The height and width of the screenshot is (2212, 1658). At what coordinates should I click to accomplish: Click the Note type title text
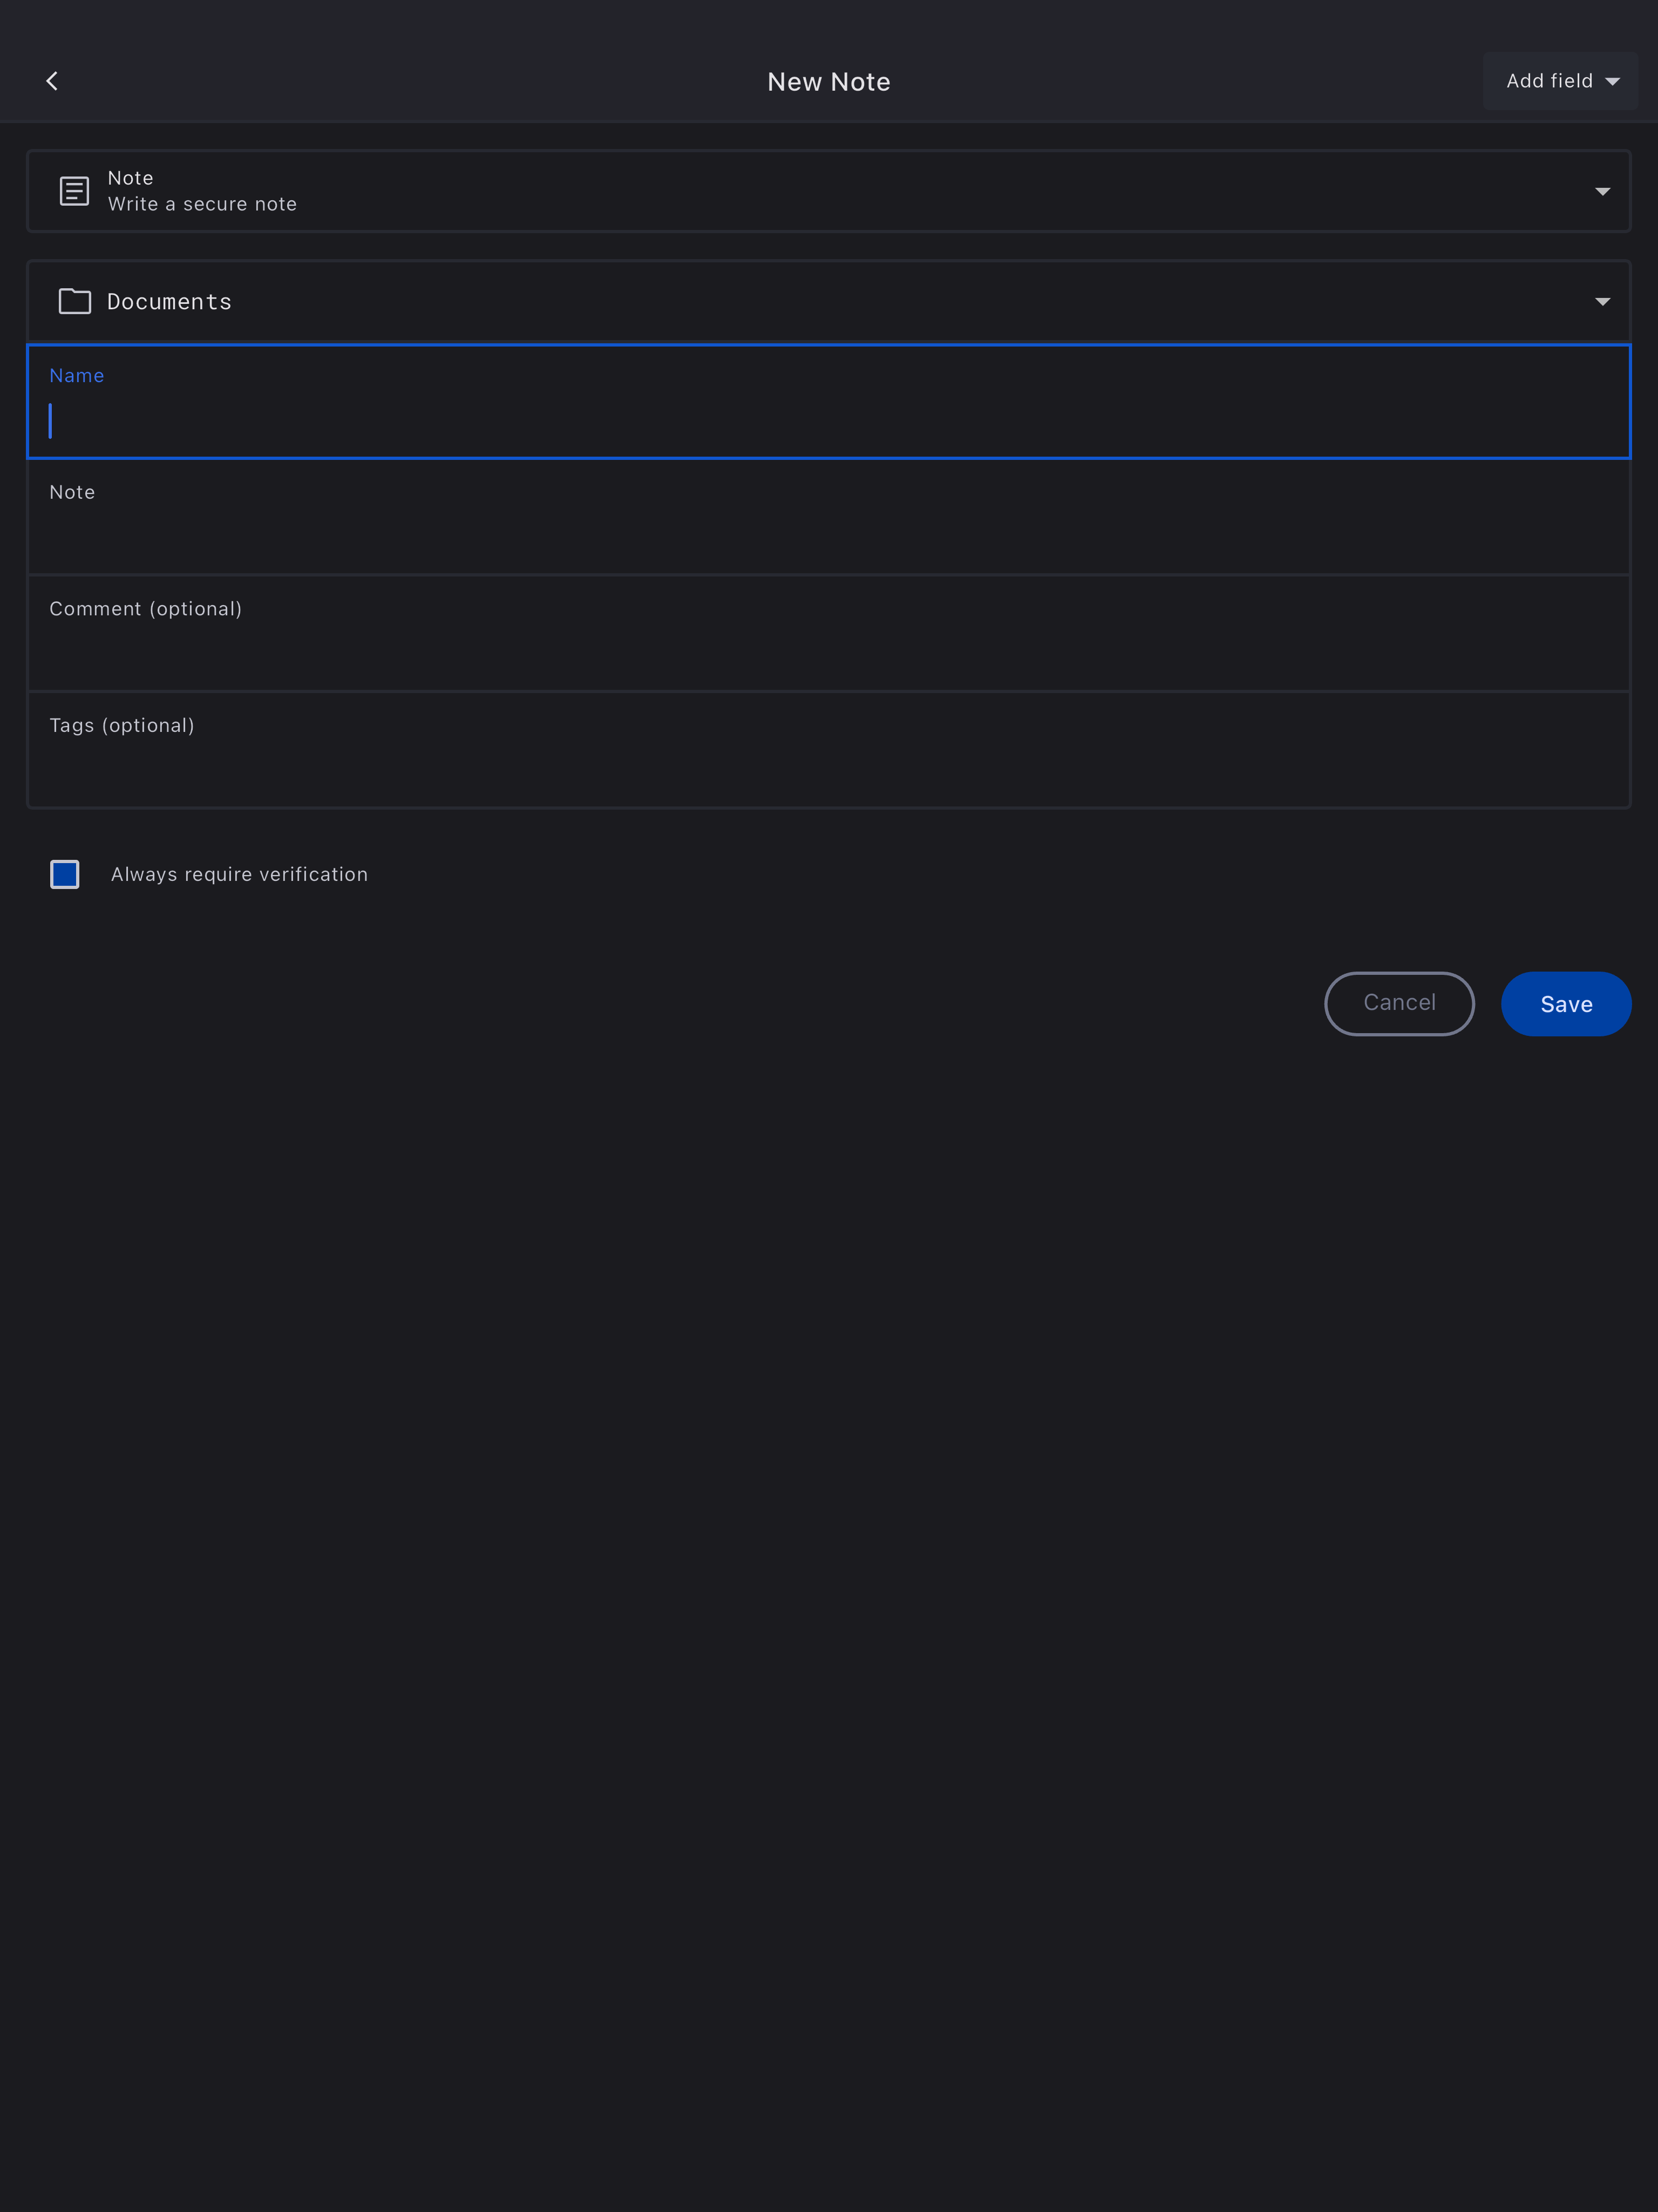(130, 178)
